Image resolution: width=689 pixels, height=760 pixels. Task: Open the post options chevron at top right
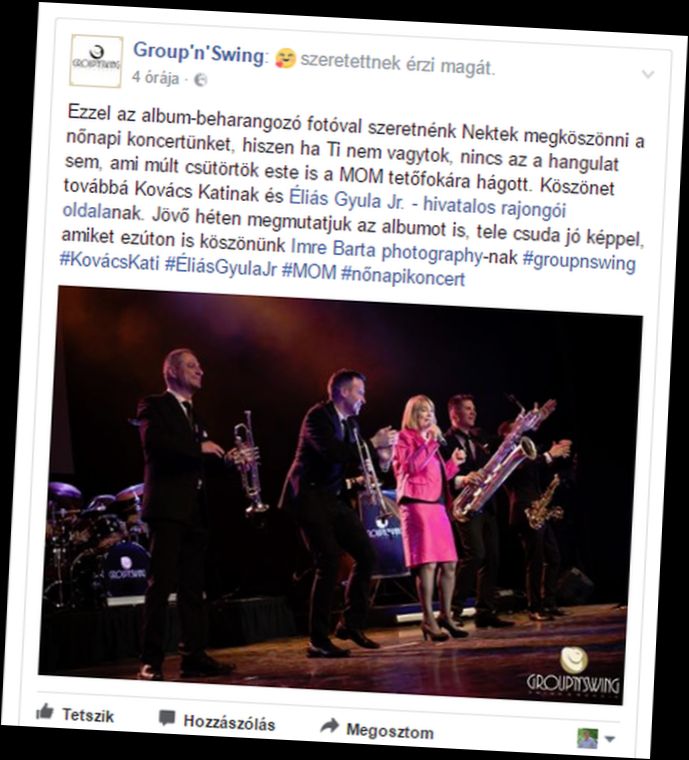coord(648,74)
